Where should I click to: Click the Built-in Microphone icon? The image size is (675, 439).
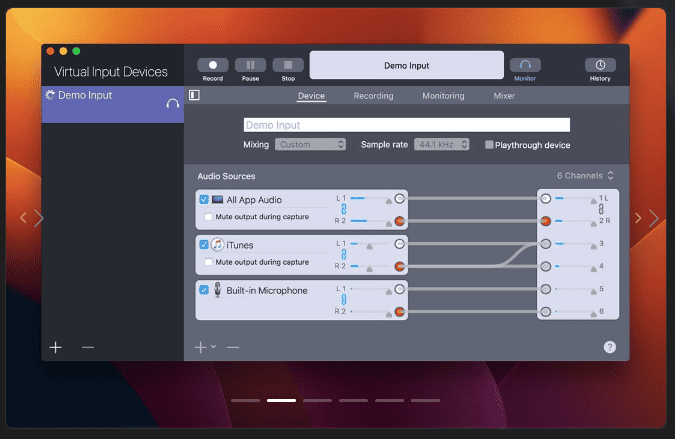217,290
